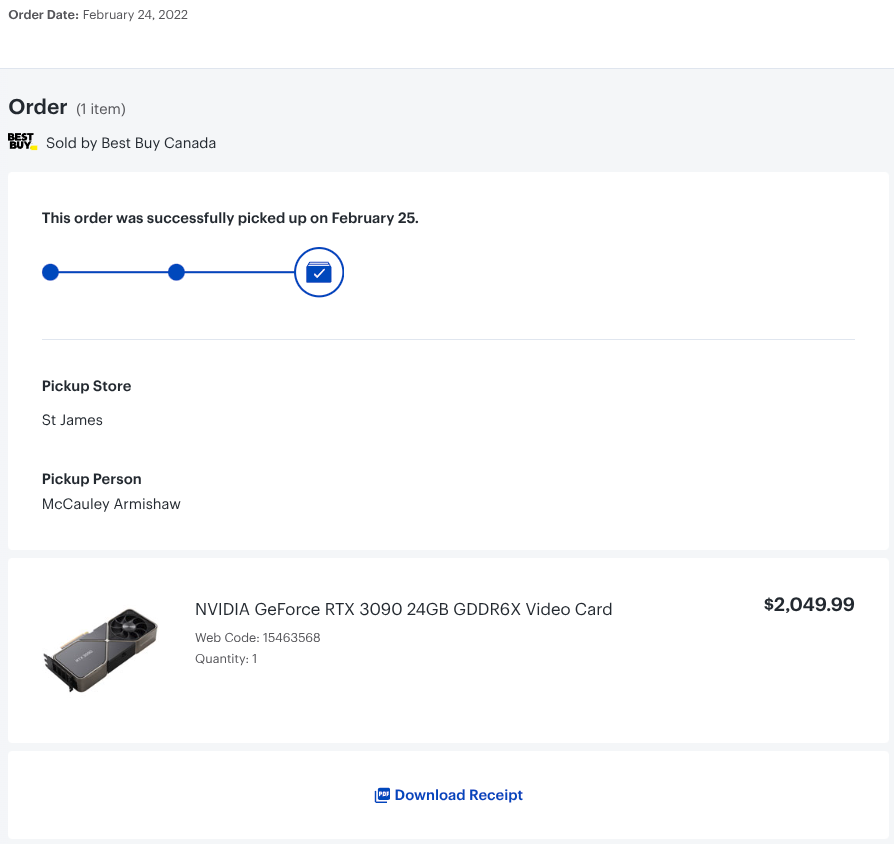Select the Web Code: 15463568 text

point(257,638)
